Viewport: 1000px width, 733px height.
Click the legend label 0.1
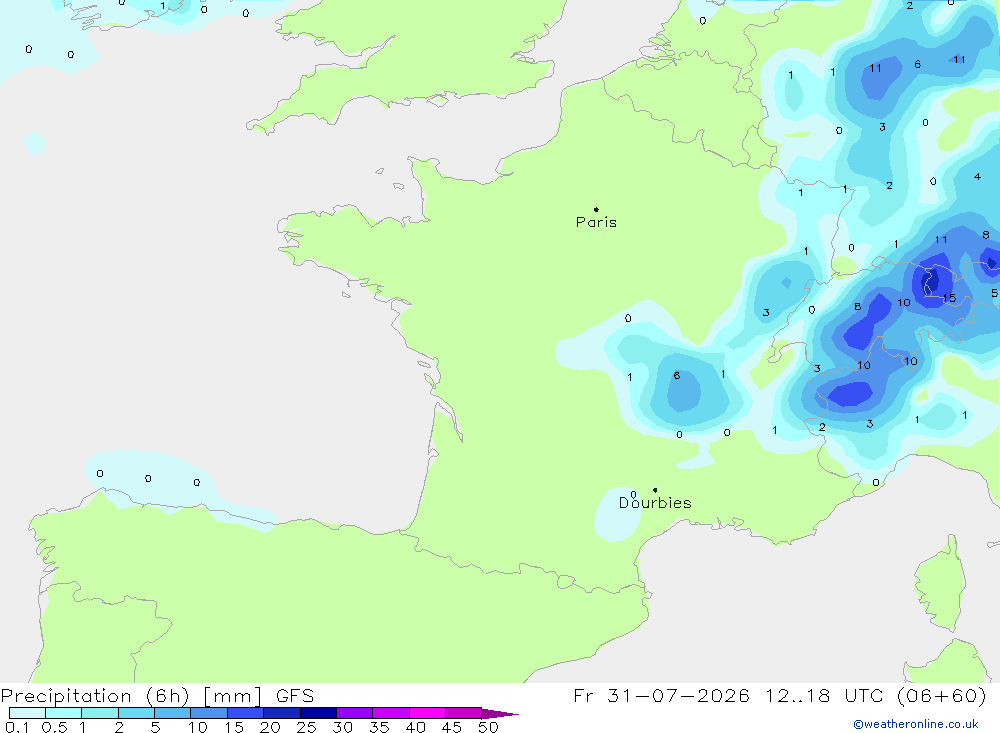pyautogui.click(x=17, y=727)
